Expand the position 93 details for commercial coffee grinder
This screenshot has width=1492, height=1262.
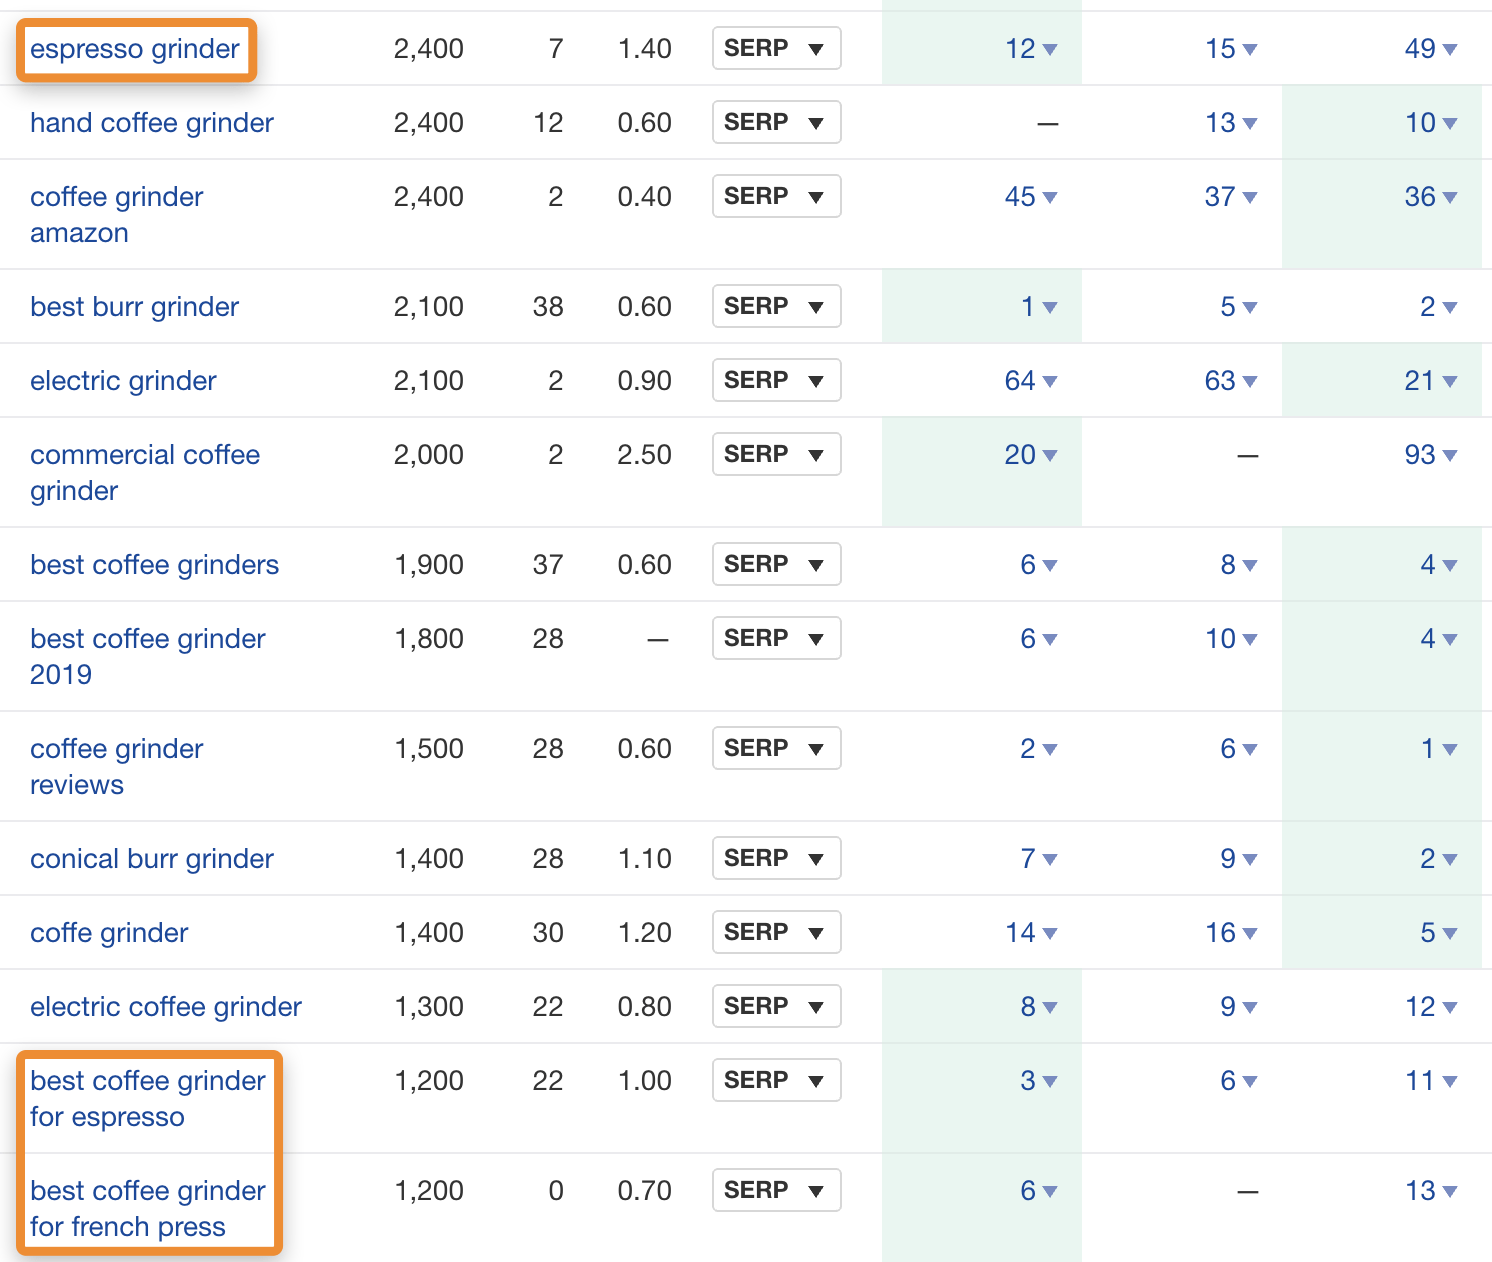coord(1424,454)
